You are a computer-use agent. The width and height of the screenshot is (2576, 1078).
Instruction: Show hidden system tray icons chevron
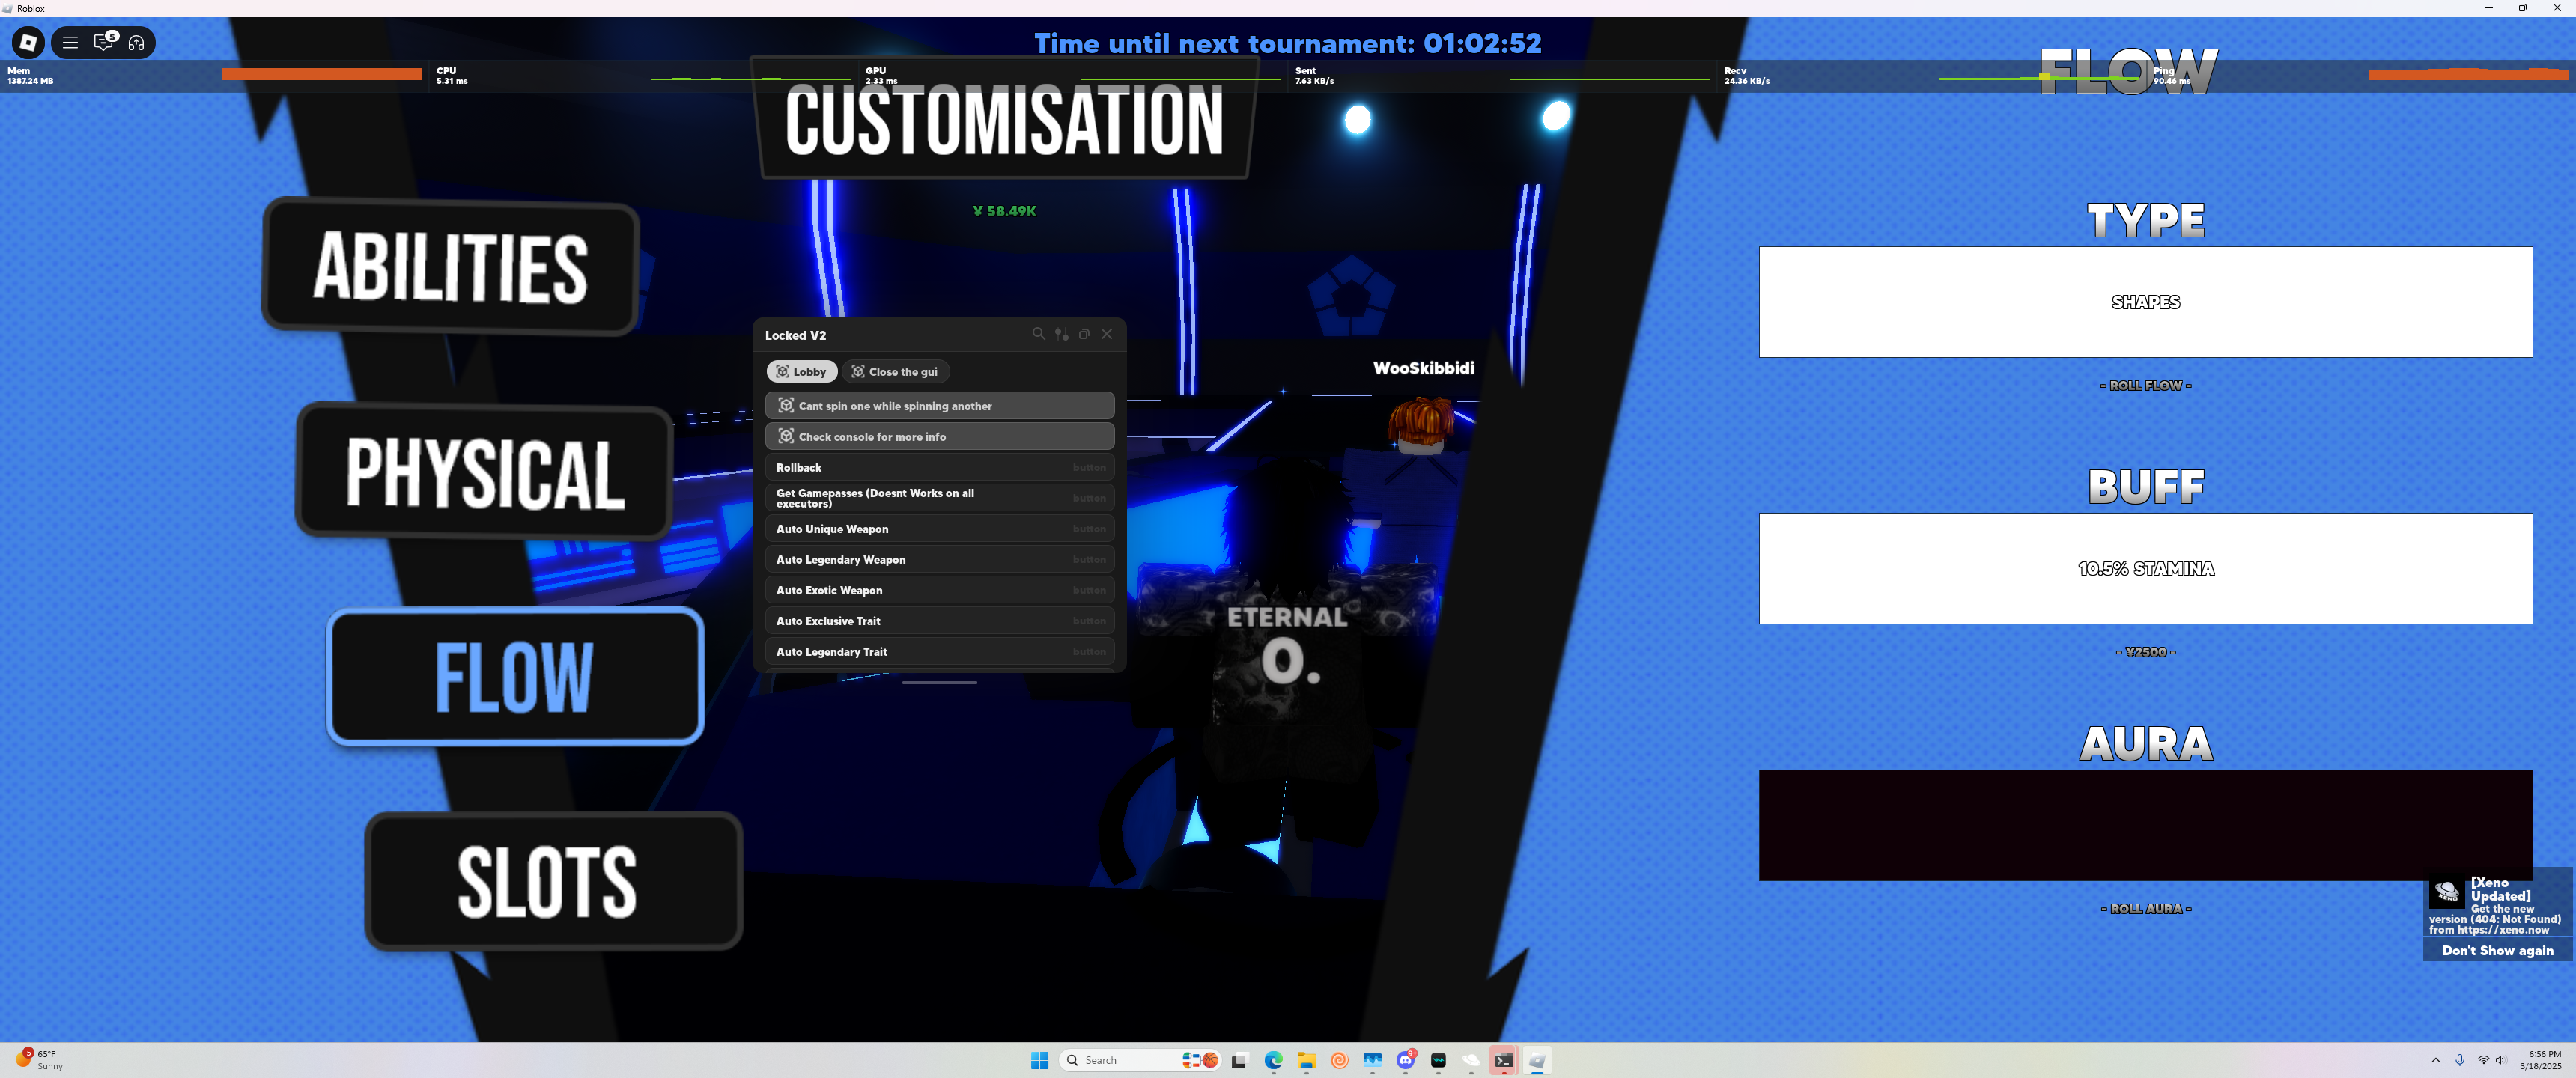2435,1060
